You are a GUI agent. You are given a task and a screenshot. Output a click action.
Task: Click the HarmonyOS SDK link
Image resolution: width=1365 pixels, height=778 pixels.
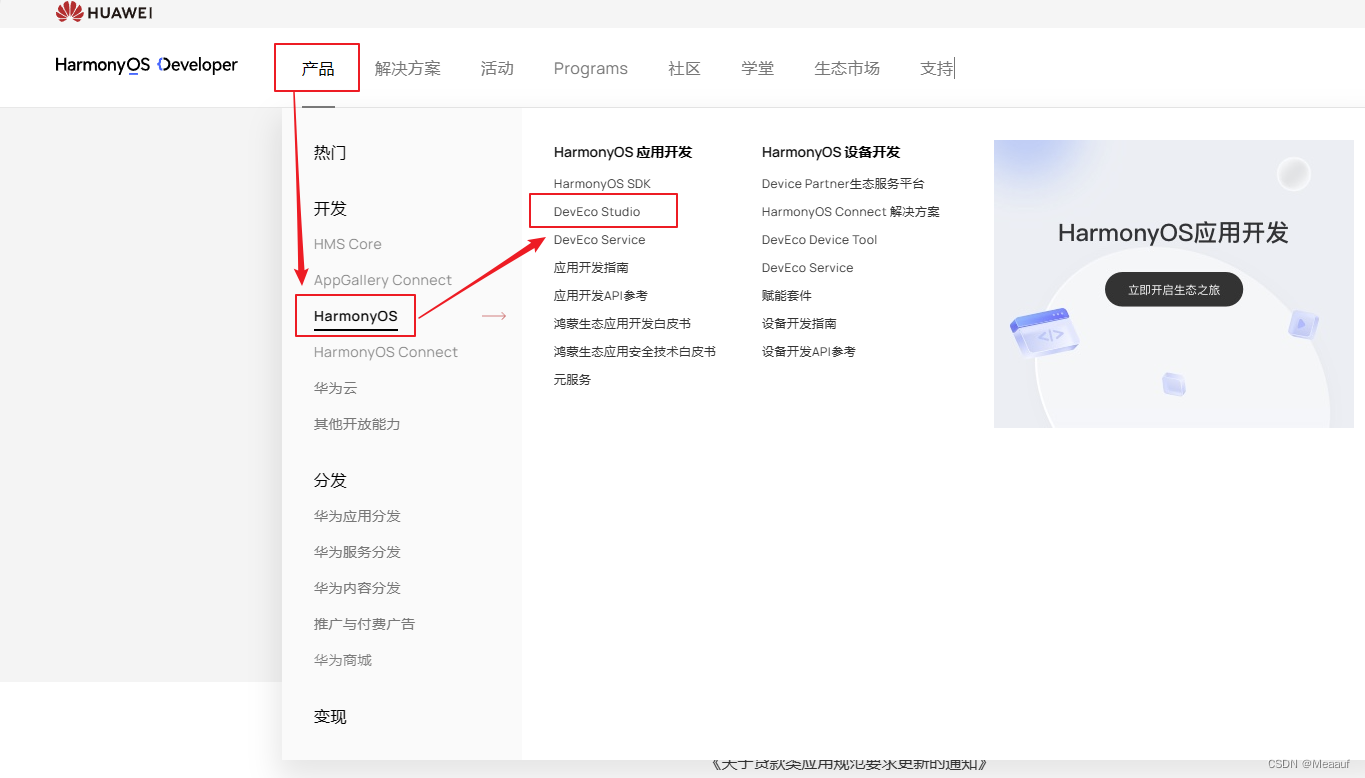coord(602,183)
